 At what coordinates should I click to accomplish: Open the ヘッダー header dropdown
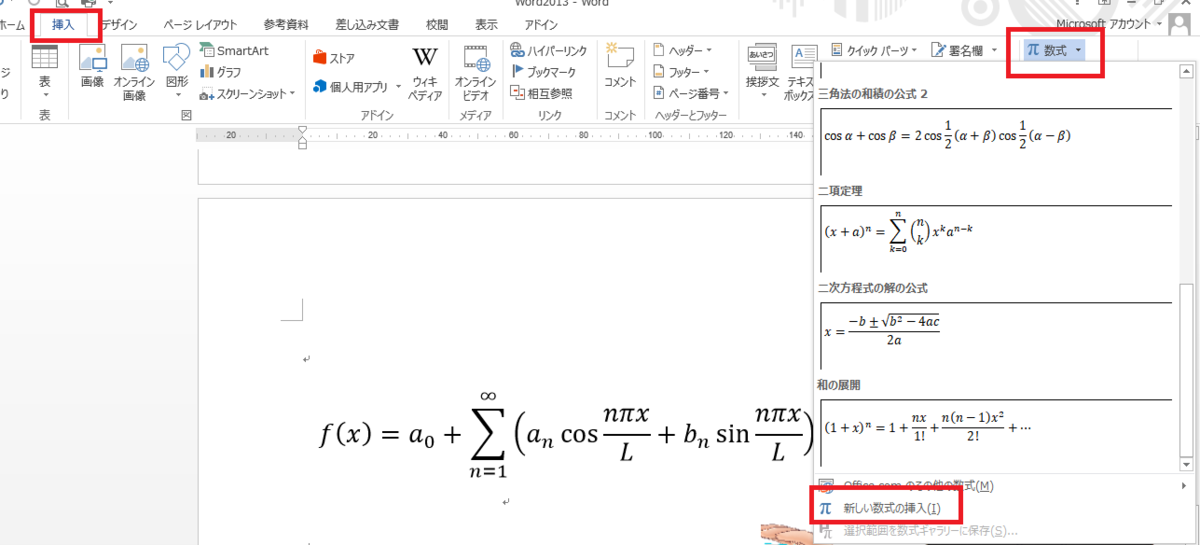tap(683, 50)
